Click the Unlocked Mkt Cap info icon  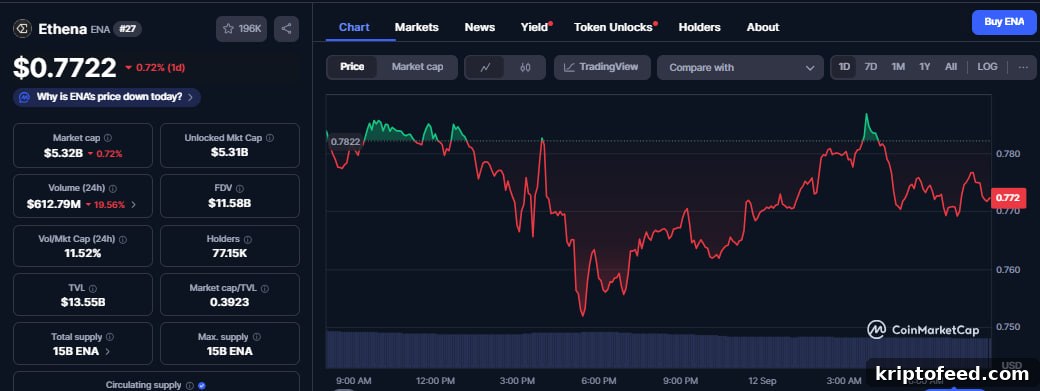pos(270,138)
